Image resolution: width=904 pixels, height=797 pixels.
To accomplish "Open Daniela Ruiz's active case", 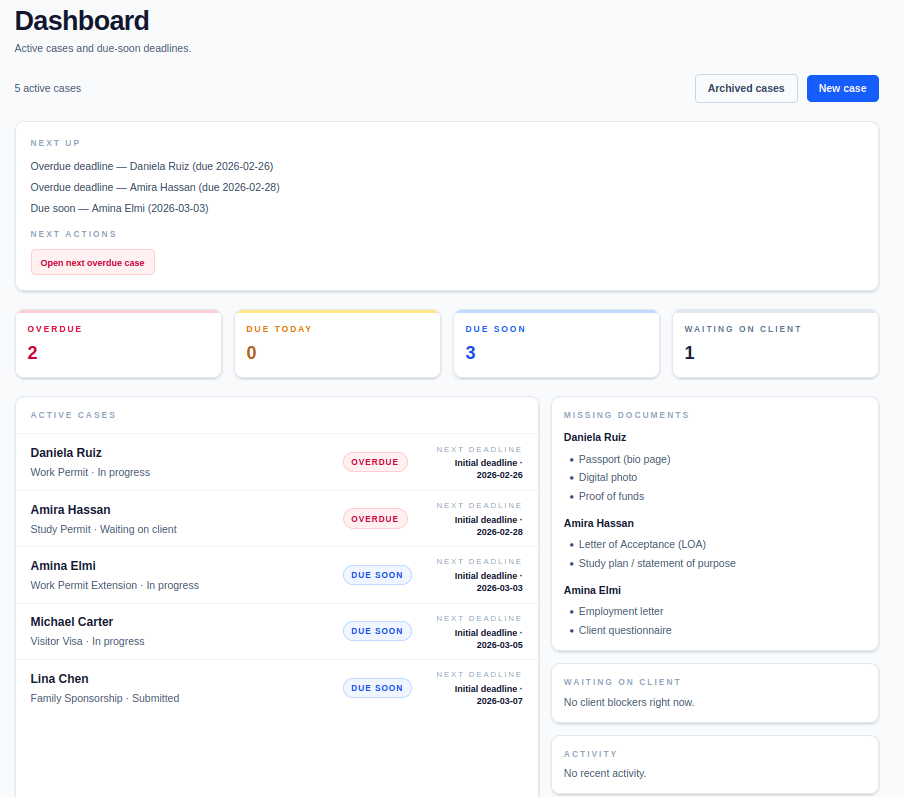I will [65, 453].
